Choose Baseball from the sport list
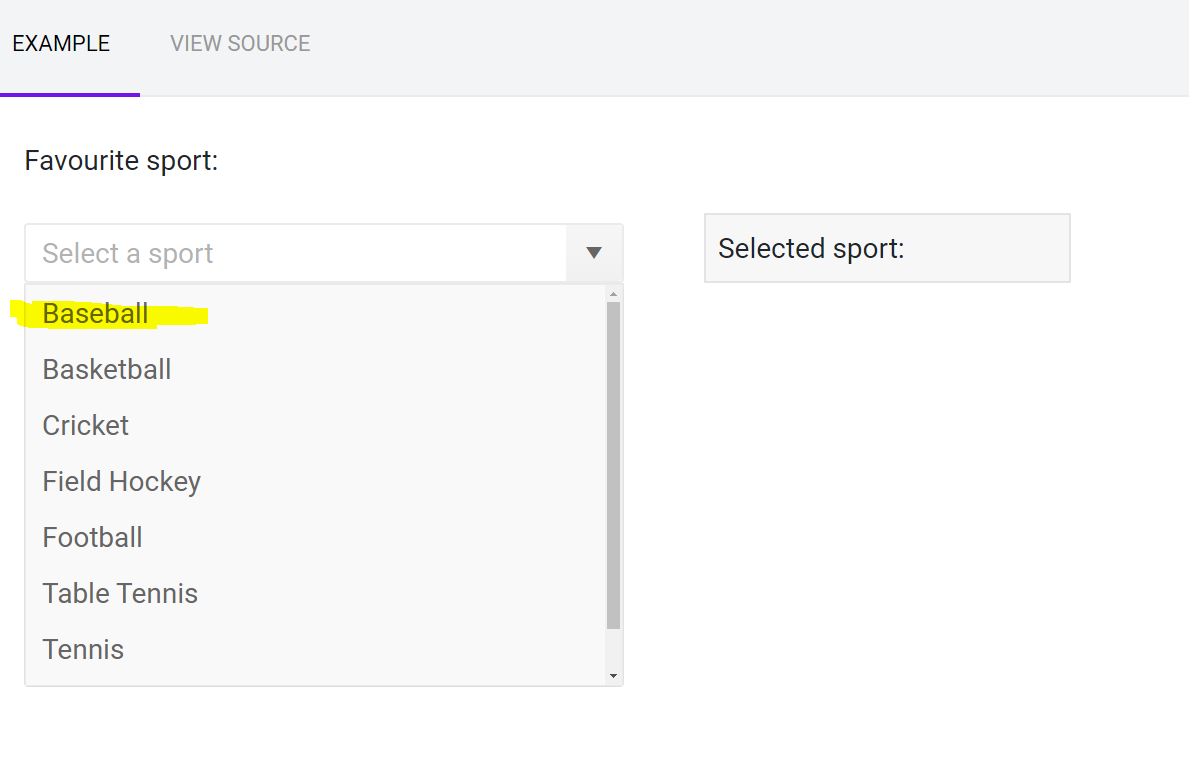This screenshot has height=764, width=1189. click(315, 314)
